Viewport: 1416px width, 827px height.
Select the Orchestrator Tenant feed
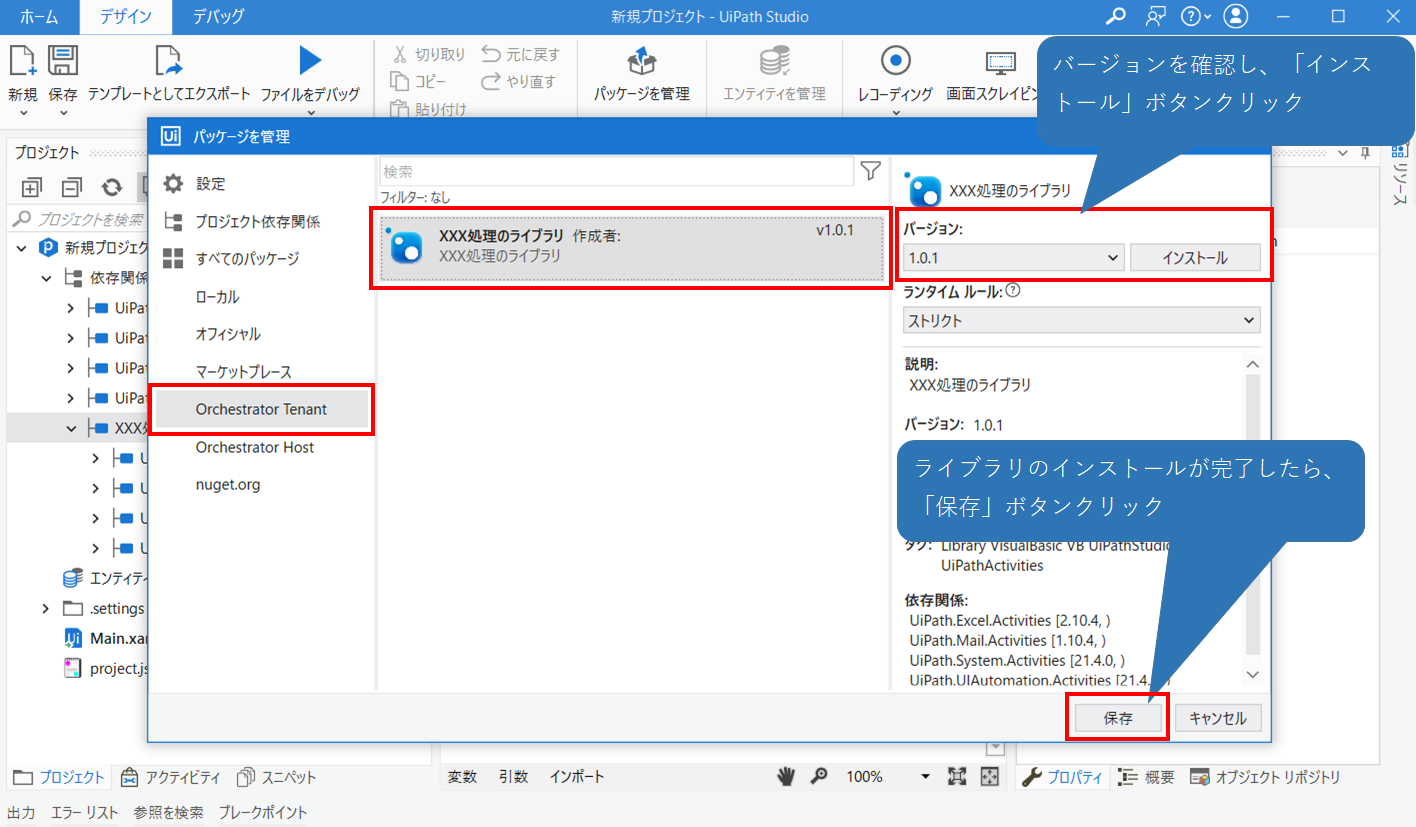coord(262,409)
